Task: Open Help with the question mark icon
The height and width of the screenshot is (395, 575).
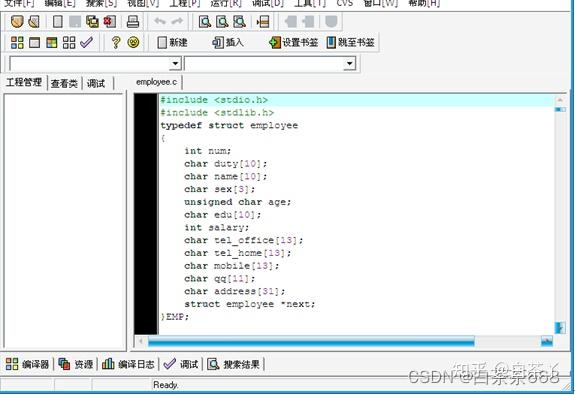Action: (x=116, y=43)
